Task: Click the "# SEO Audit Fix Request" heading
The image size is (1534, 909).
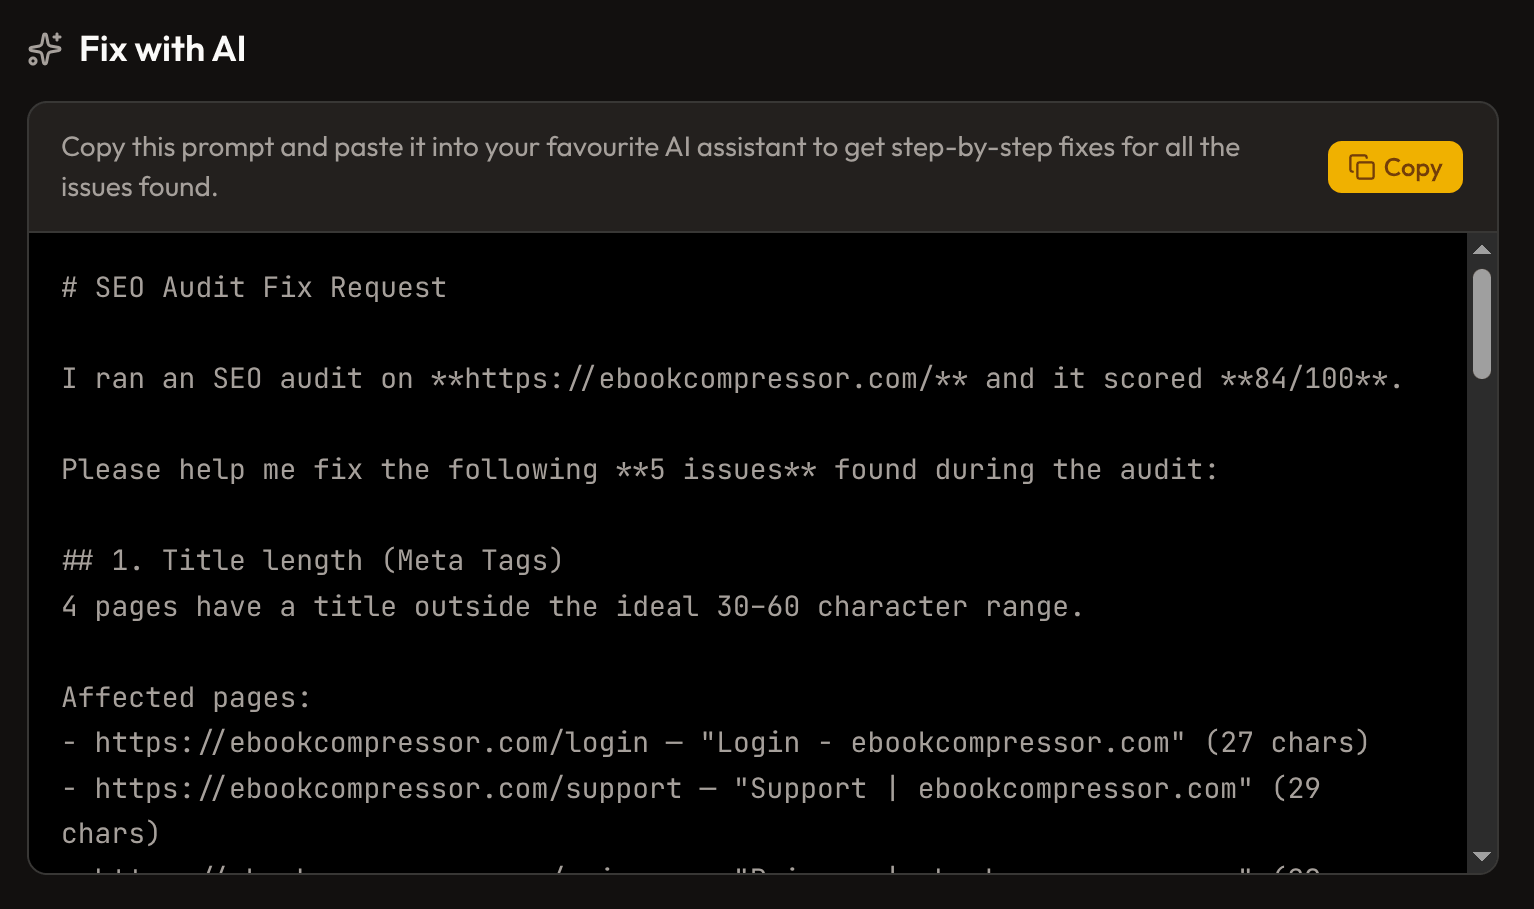Action: coord(254,287)
